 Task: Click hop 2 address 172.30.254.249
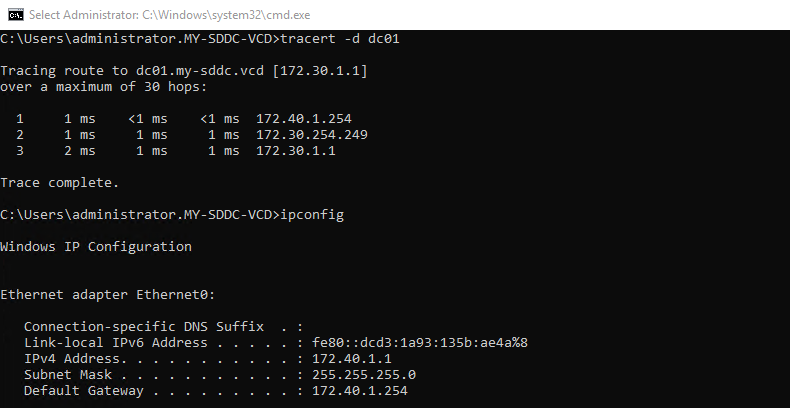[x=312, y=135]
